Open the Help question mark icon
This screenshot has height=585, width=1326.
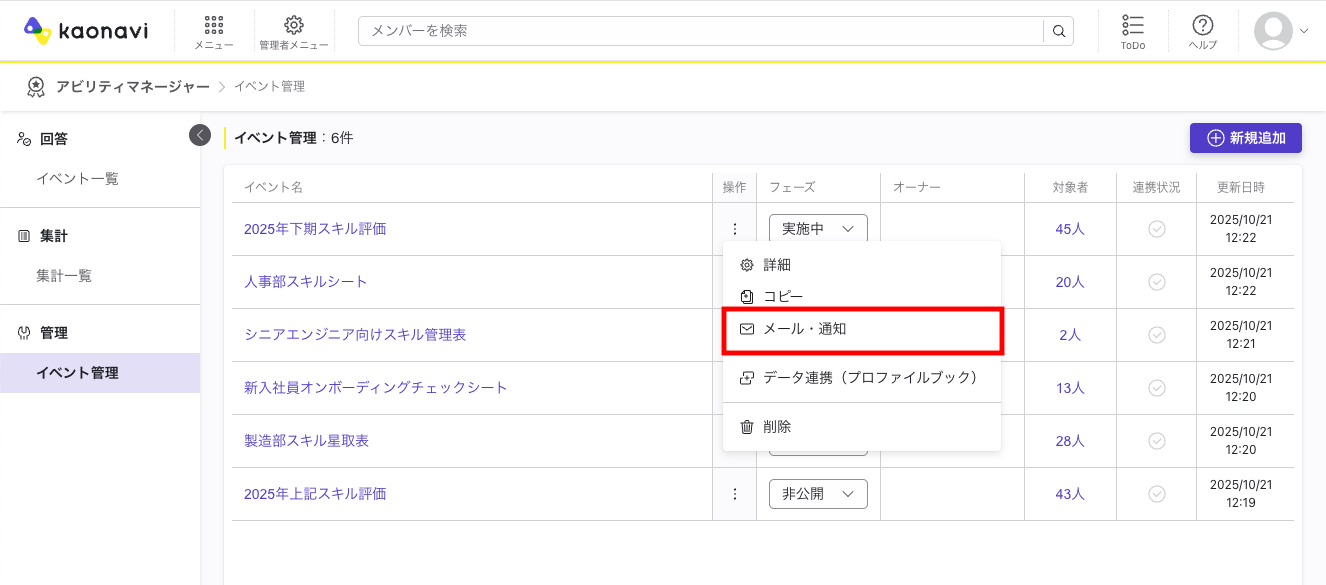coord(1202,31)
